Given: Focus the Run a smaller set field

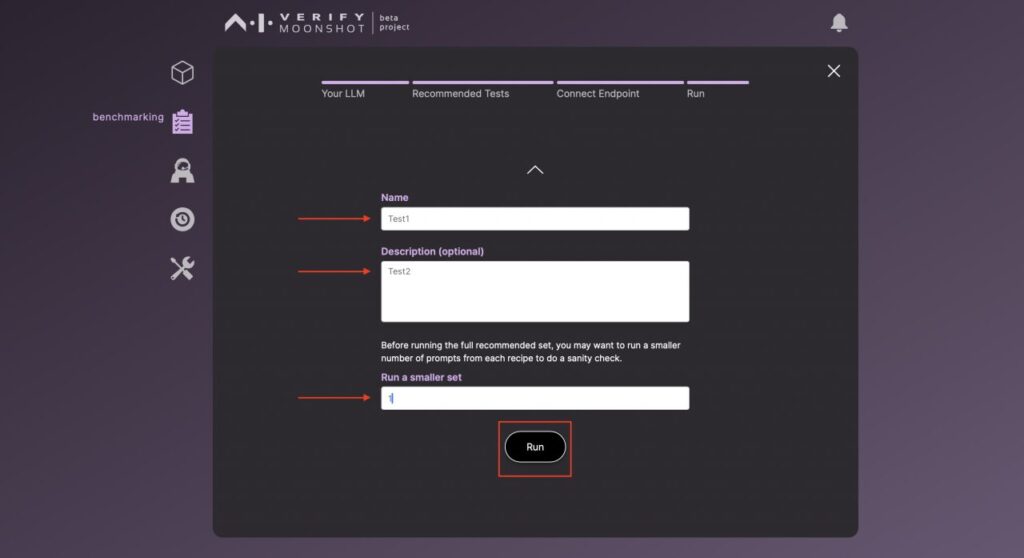Looking at the screenshot, I should click(535, 398).
